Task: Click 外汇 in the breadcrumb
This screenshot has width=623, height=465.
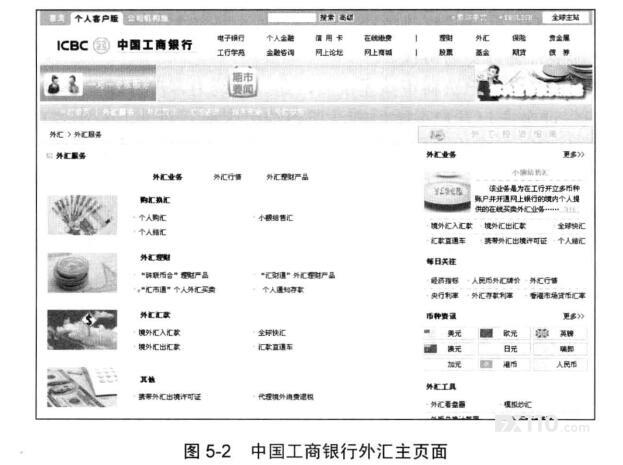Action: coord(56,135)
